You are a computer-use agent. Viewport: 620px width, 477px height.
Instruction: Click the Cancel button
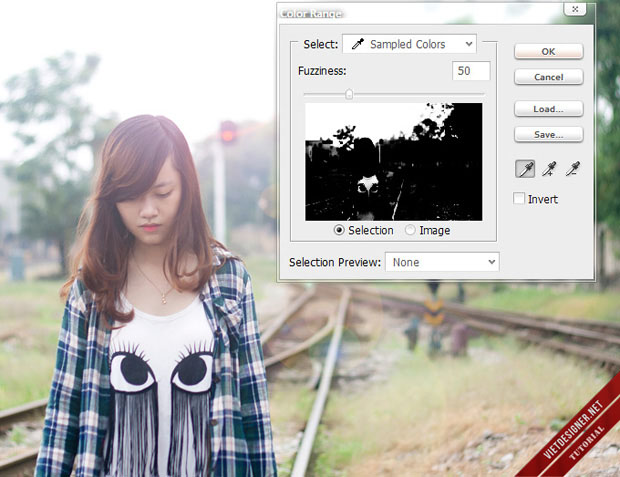(548, 77)
